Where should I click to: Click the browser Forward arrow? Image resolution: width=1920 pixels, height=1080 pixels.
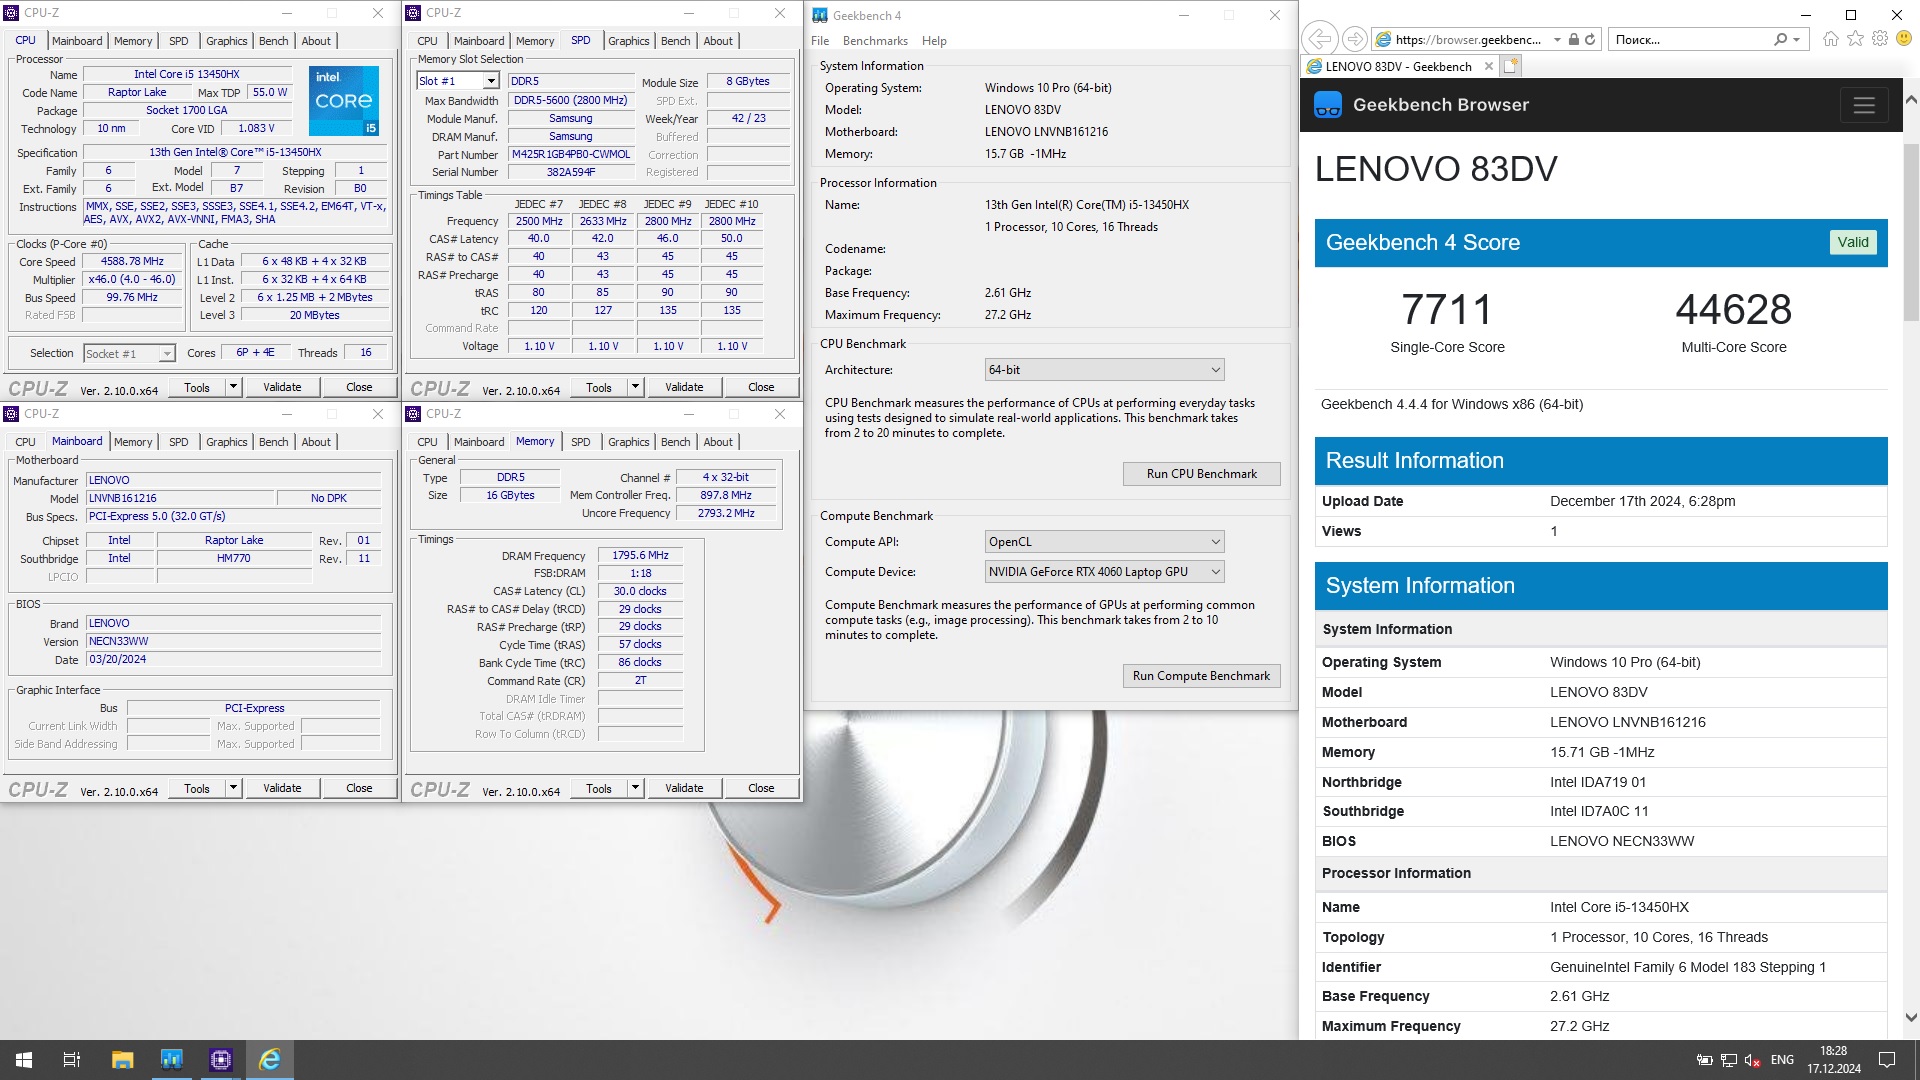[1354, 39]
